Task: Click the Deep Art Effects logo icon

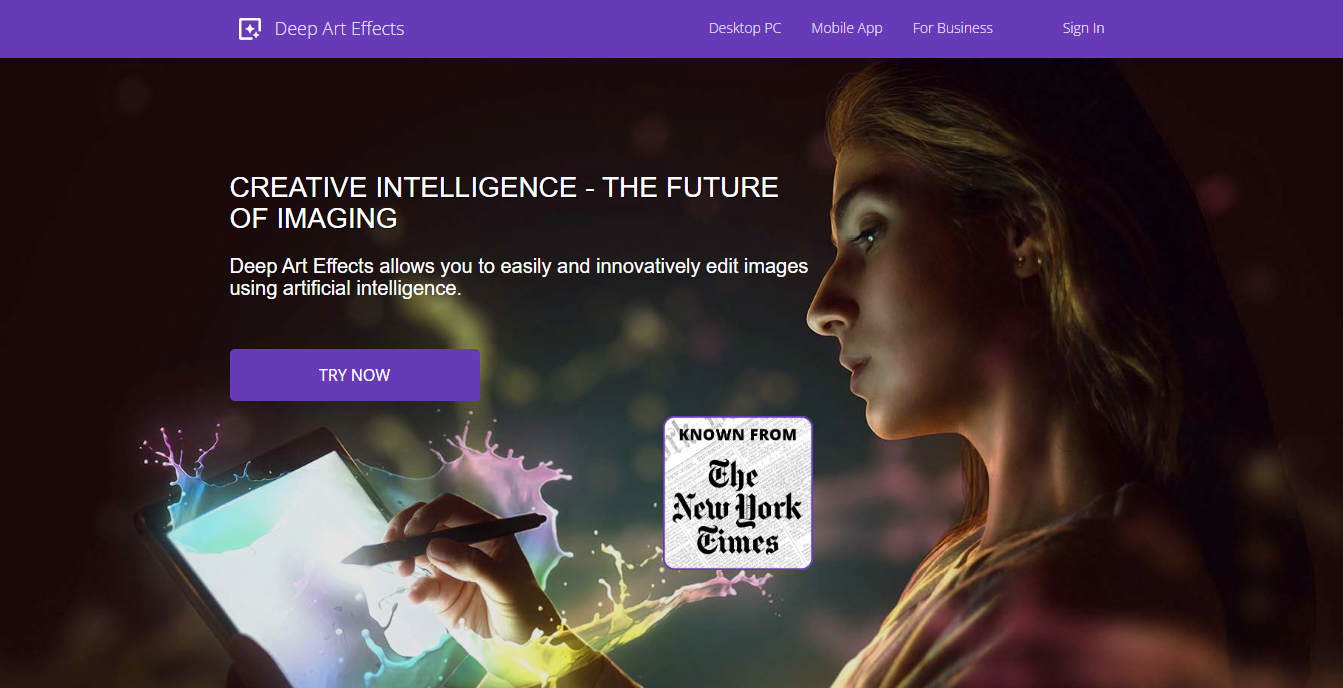Action: pyautogui.click(x=250, y=29)
